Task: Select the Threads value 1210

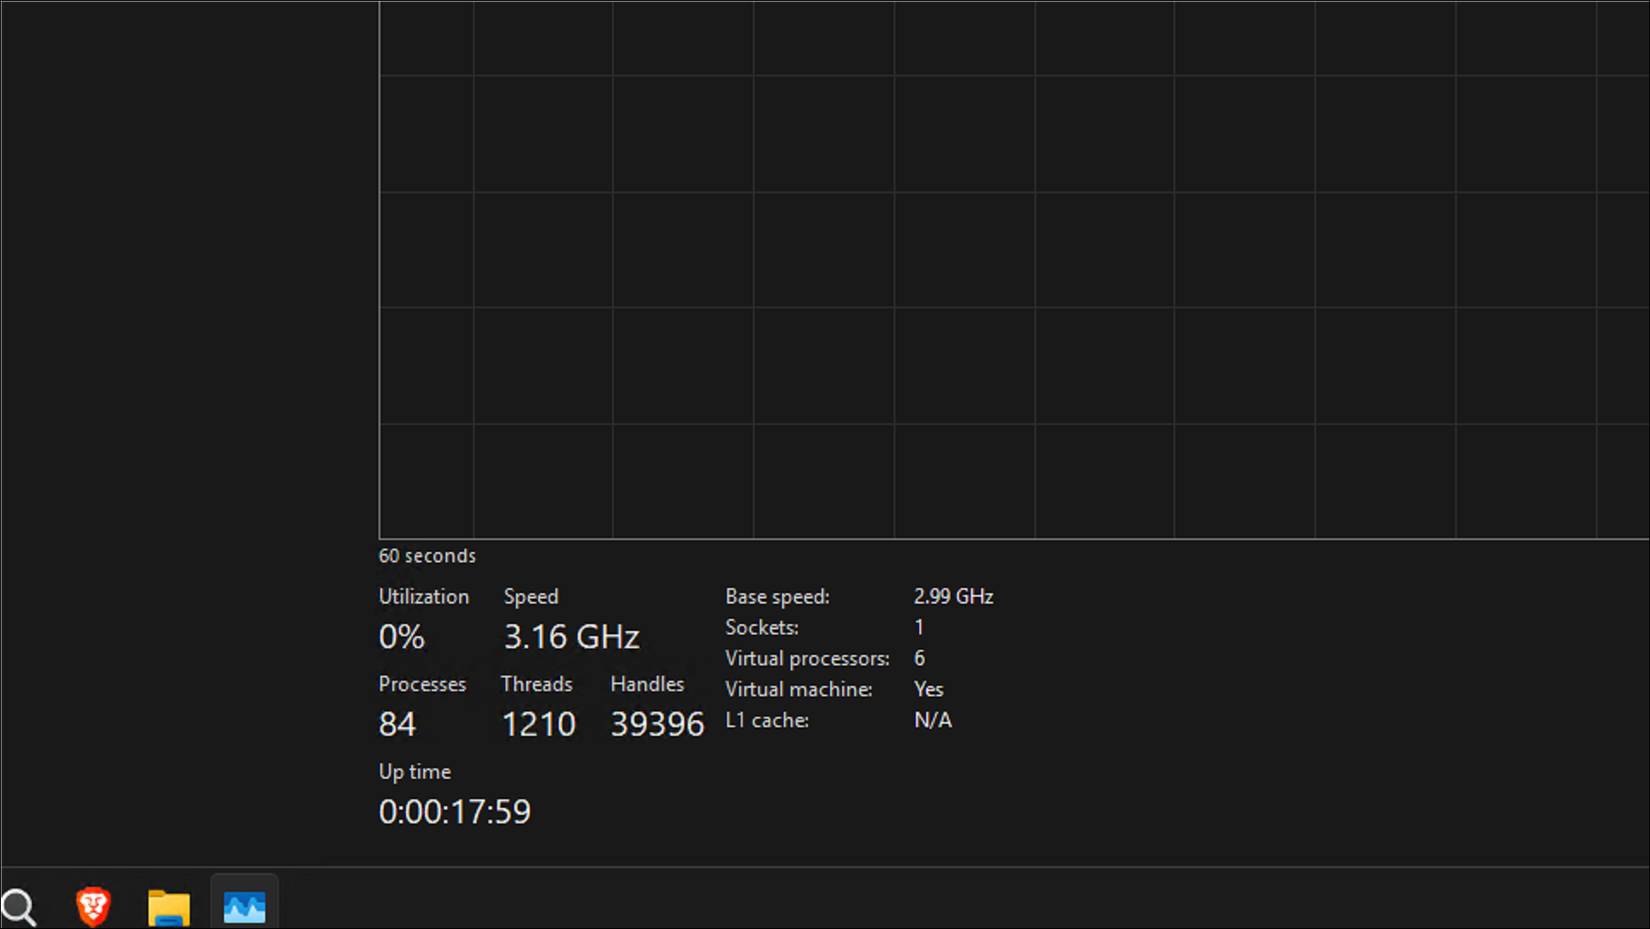Action: (538, 724)
